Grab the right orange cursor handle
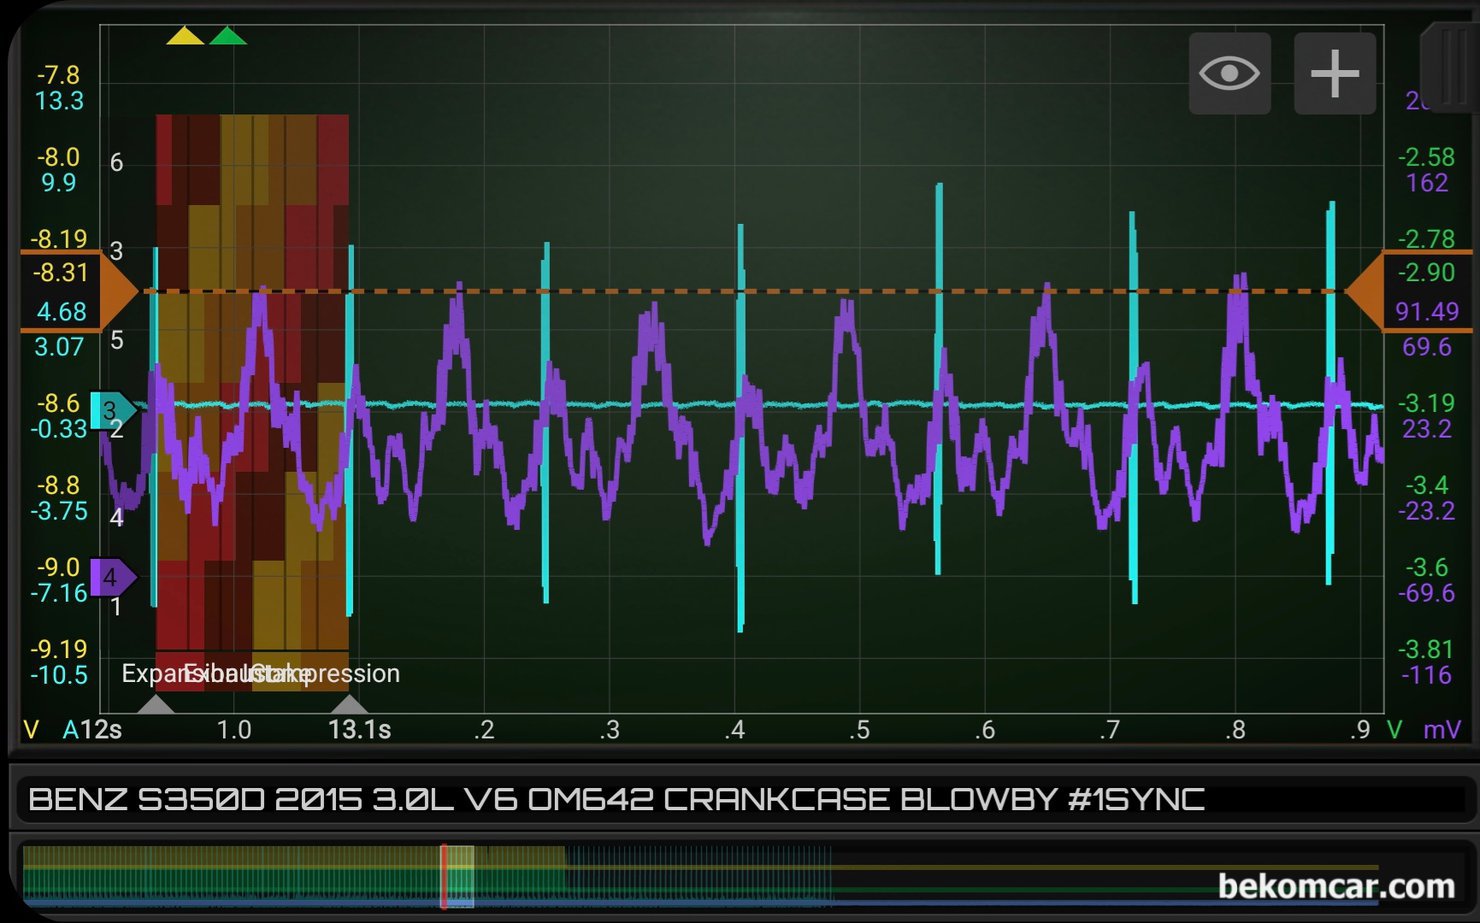Viewport: 1480px width, 923px height. tap(1408, 291)
